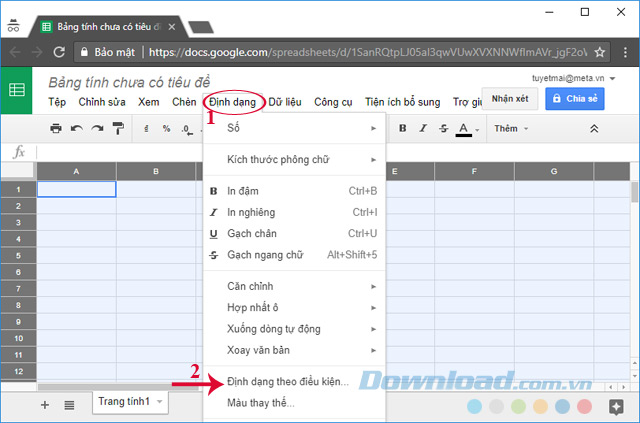The height and width of the screenshot is (423, 640).
Task: Click the print icon in toolbar
Action: pyautogui.click(x=56, y=128)
